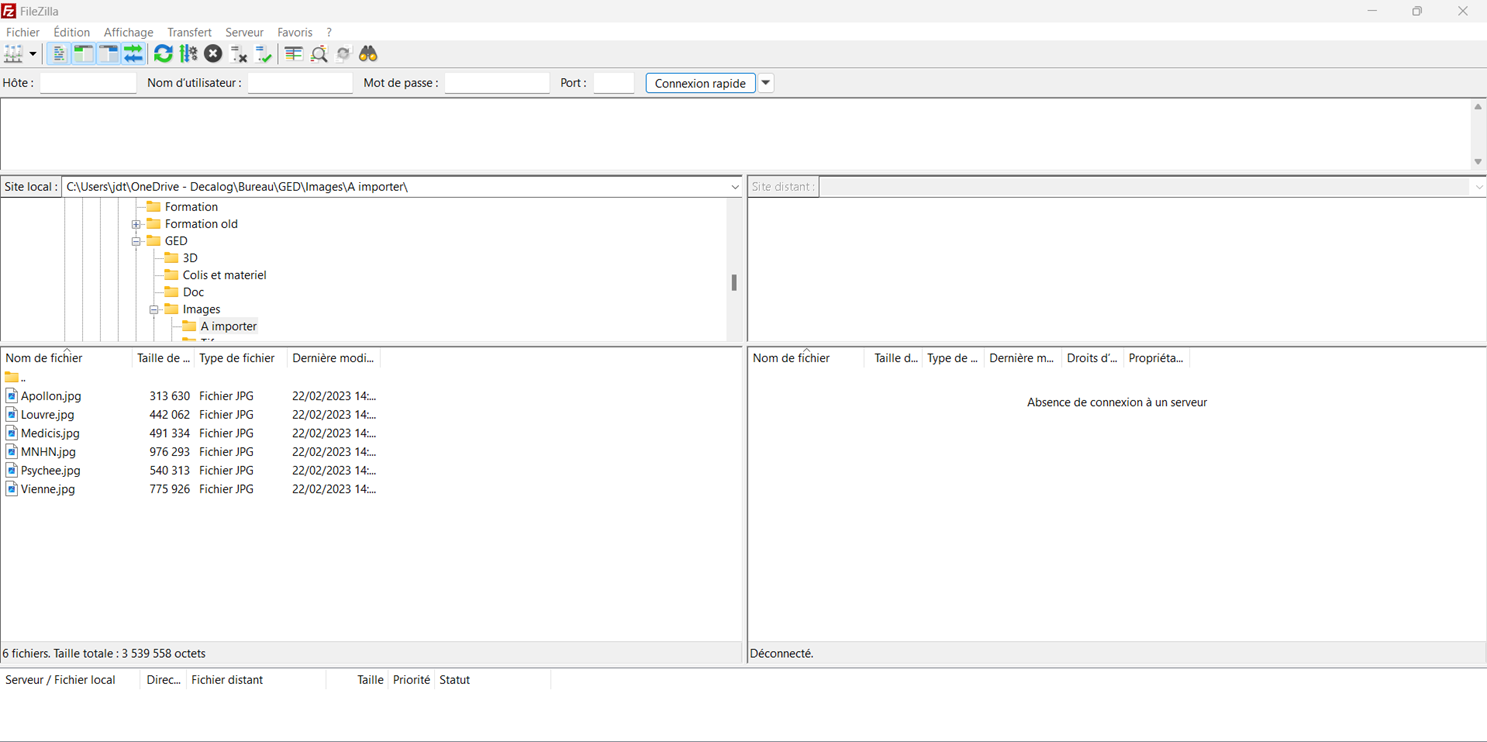Click the process queue toggle icon
The height and width of the screenshot is (742, 1487).
pyautogui.click(x=188, y=54)
